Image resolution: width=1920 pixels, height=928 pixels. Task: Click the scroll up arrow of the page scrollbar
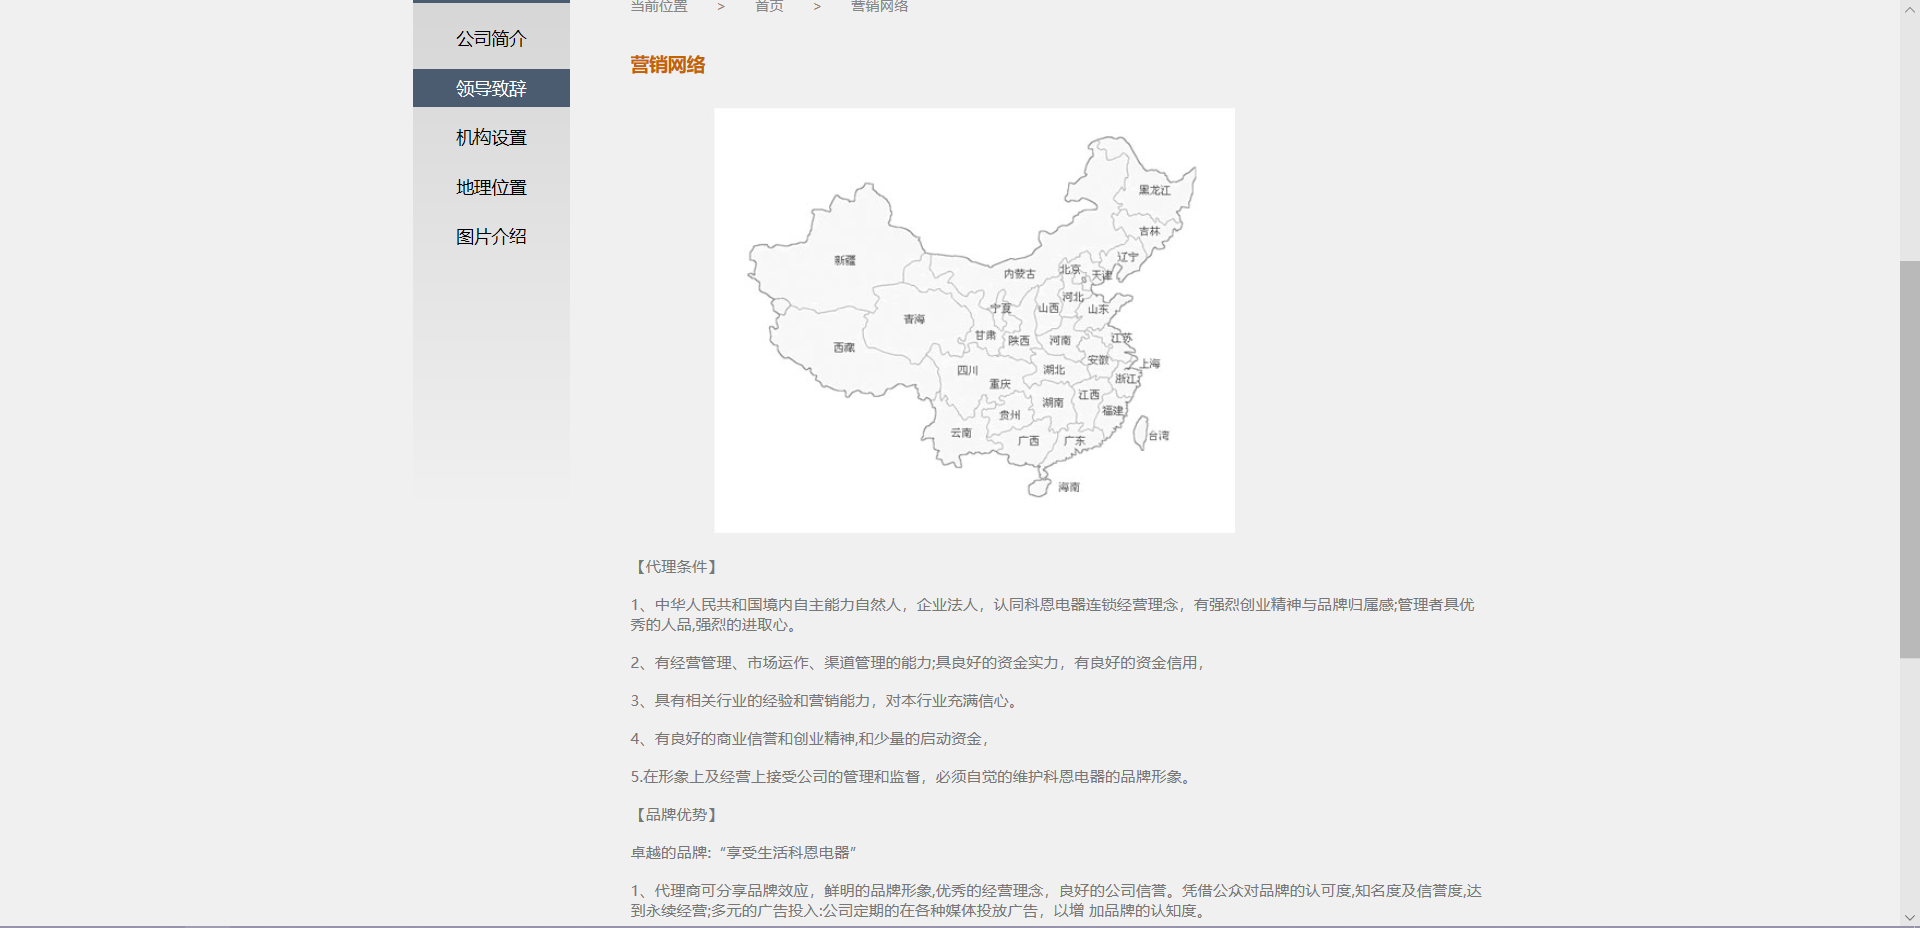pos(1909,9)
